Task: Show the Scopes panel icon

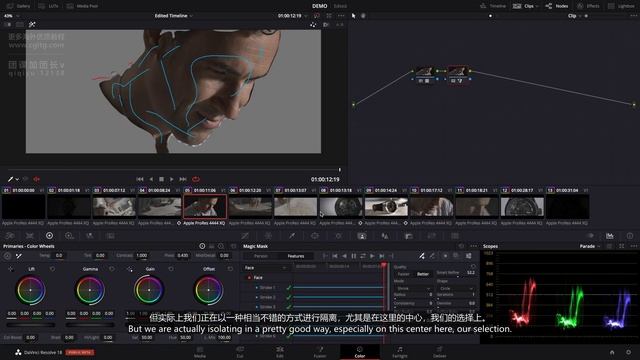Action: [609, 236]
